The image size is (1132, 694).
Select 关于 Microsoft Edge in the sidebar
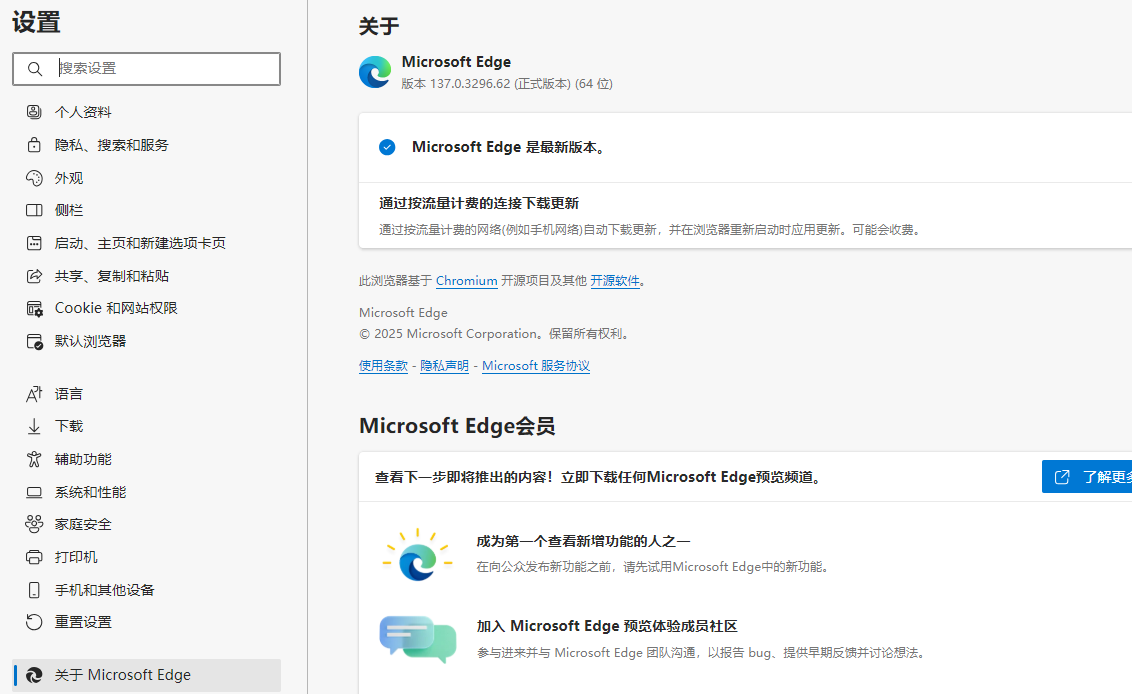147,675
